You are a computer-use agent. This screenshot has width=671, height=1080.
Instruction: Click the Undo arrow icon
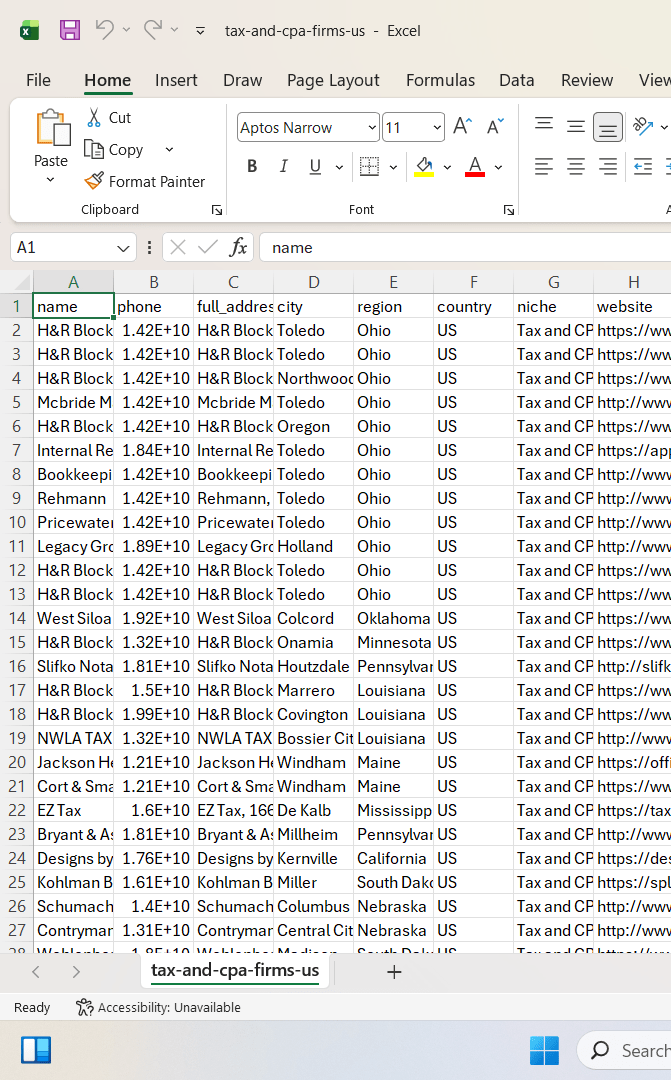(105, 30)
